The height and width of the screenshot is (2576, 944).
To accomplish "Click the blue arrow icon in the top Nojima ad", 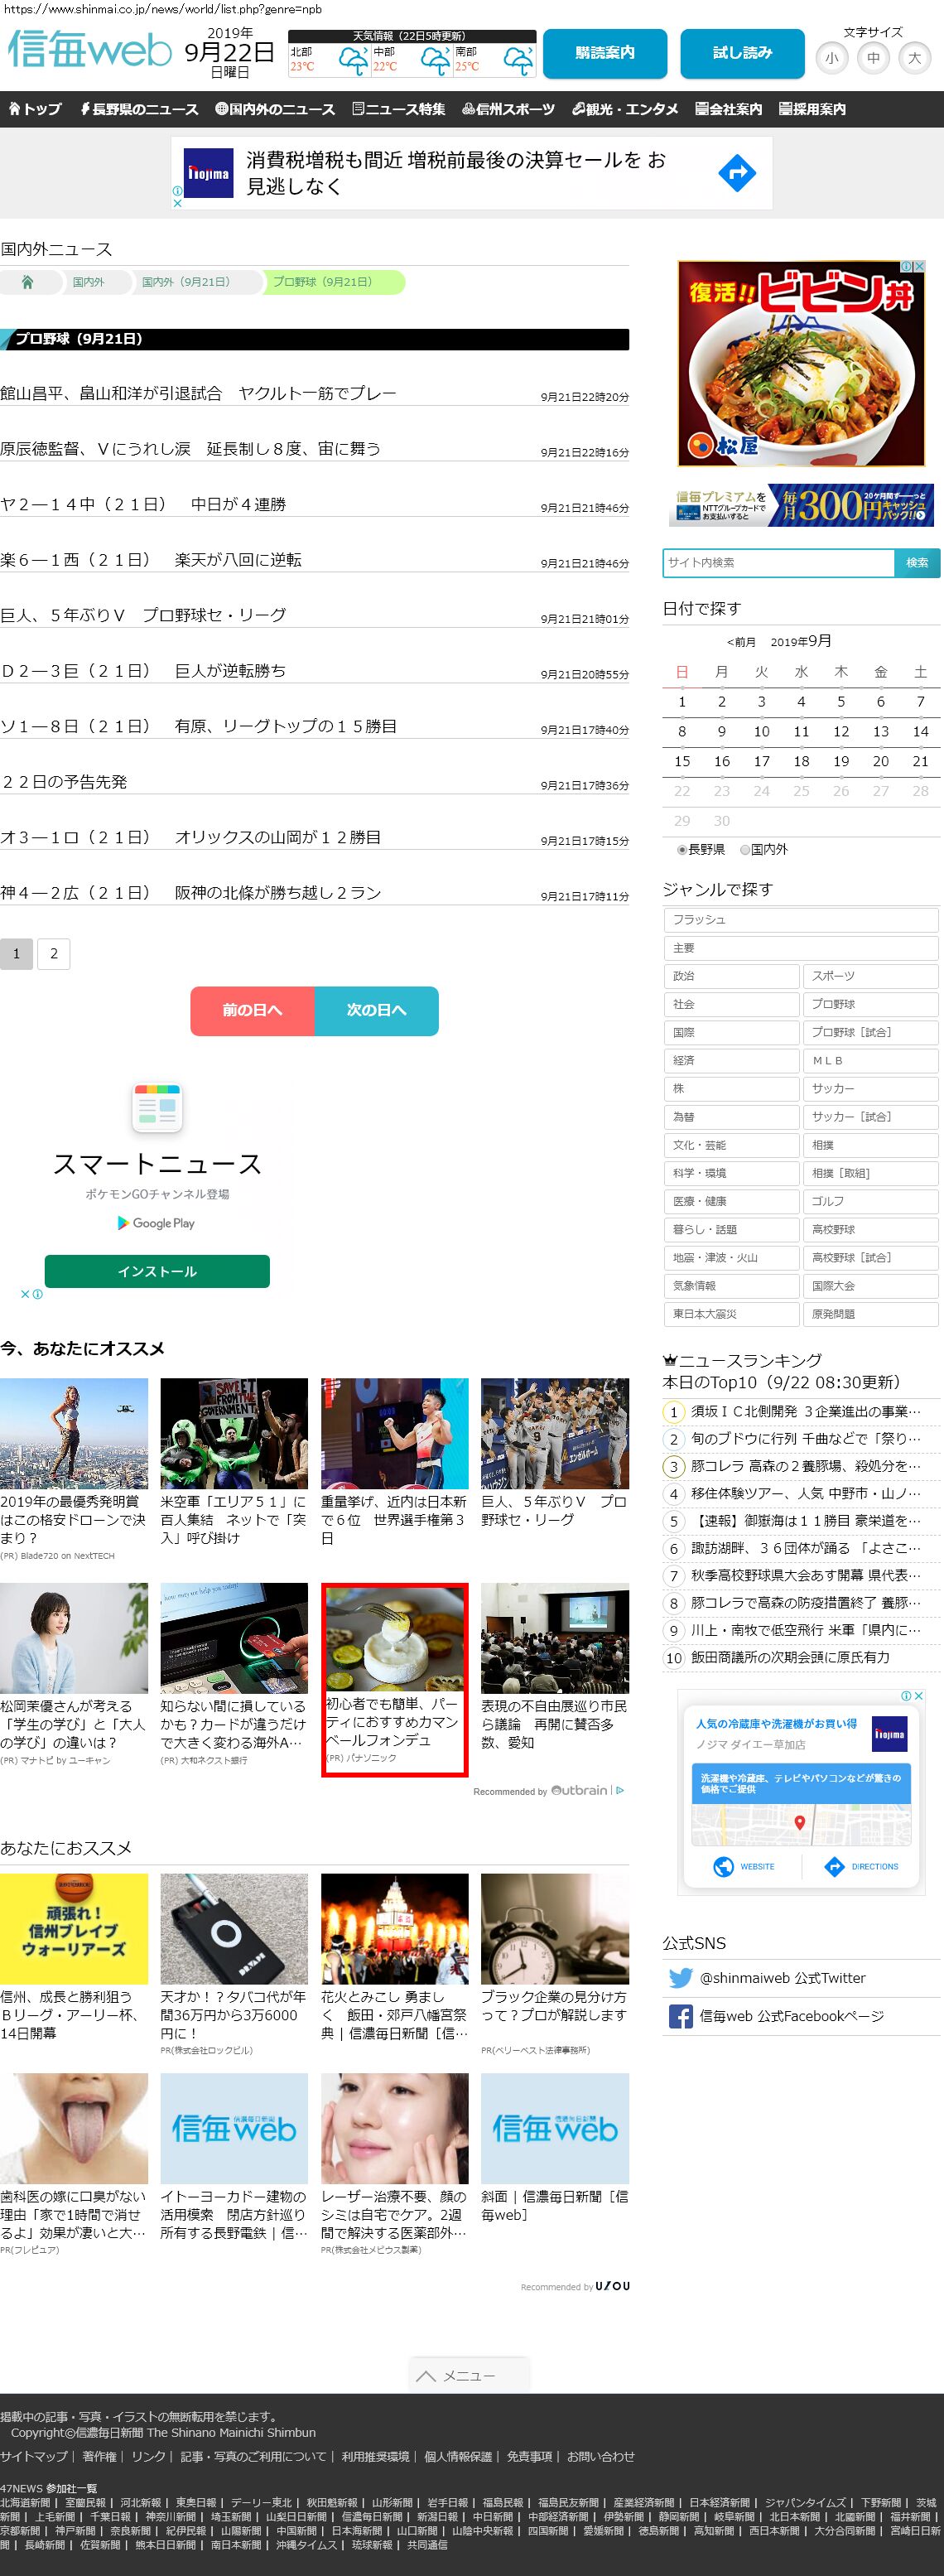I will pos(736,173).
